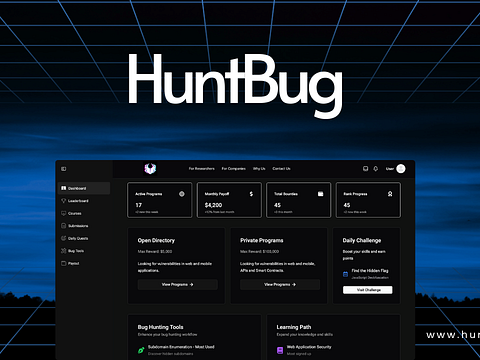Click the Bug Tools sidebar icon
Screen dimensions: 480x360
[64, 251]
